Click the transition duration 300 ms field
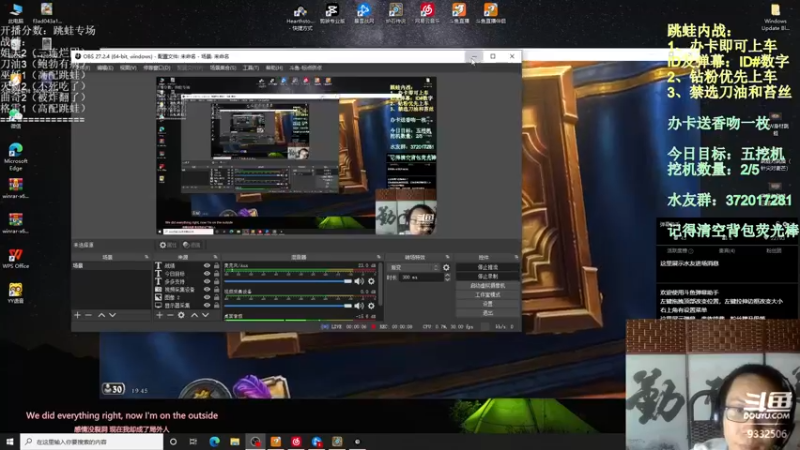800x450 pixels. click(421, 277)
